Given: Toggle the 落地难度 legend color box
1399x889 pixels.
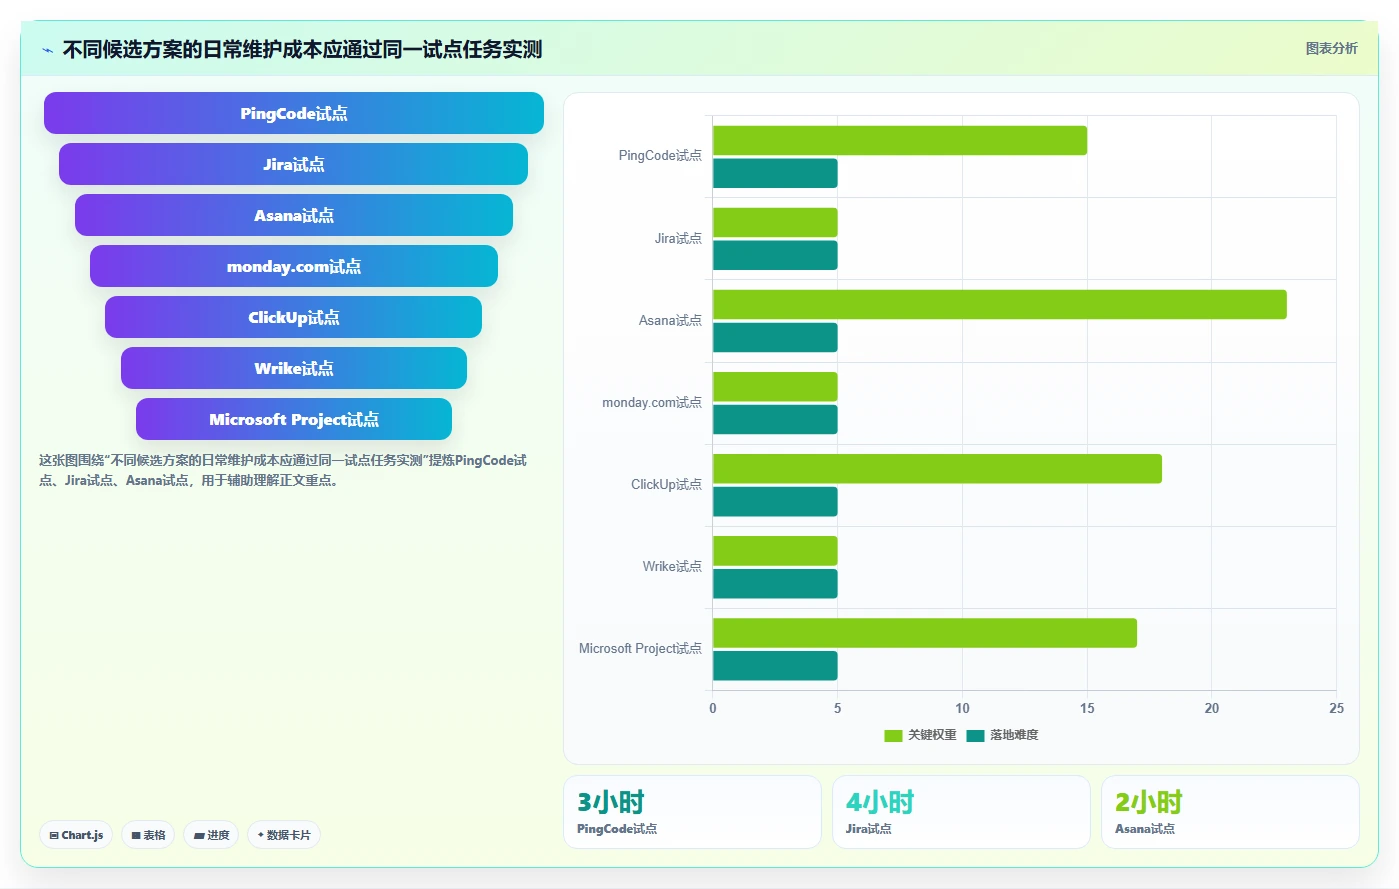Looking at the screenshot, I should tap(975, 735).
